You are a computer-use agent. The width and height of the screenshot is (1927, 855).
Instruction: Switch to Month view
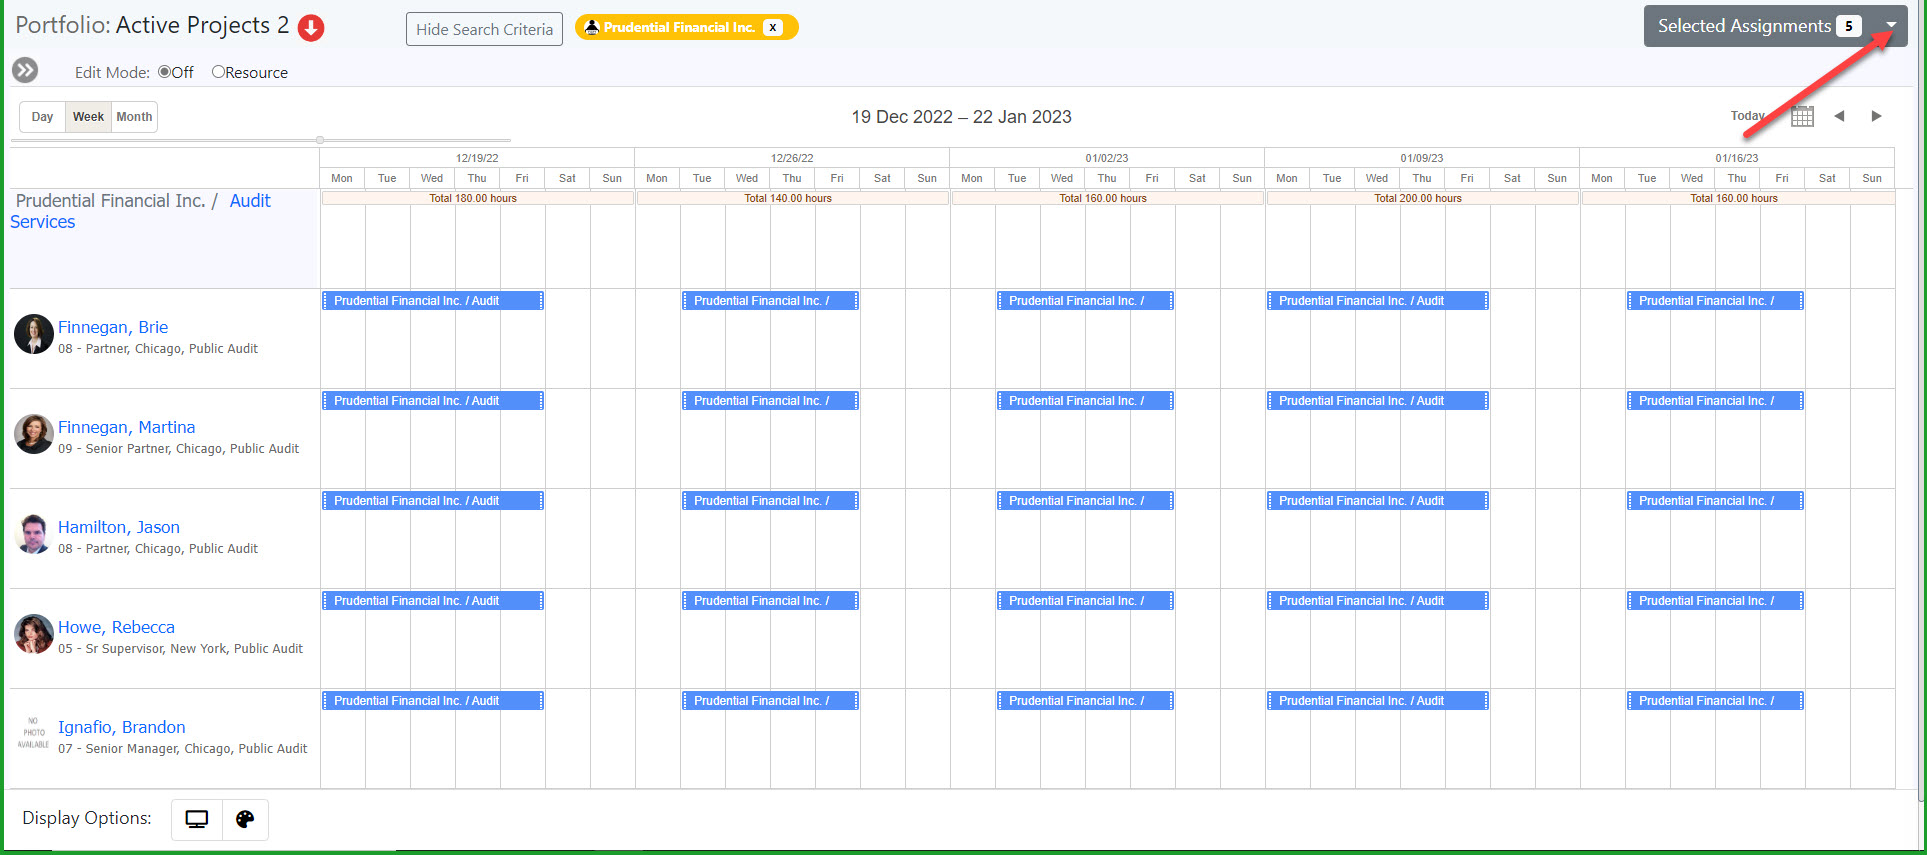coord(134,117)
